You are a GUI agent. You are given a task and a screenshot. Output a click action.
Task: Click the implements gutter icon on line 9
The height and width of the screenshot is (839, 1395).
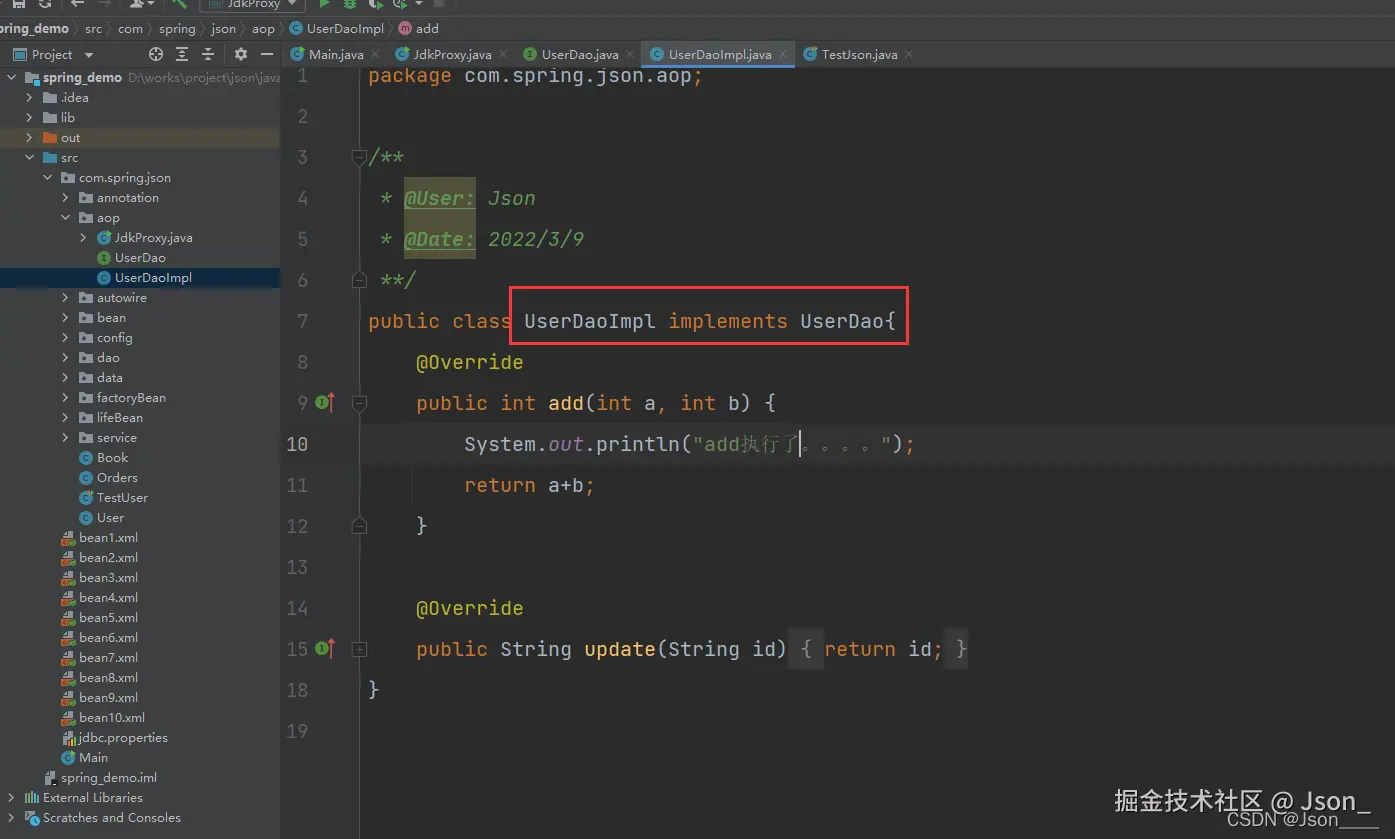pyautogui.click(x=325, y=403)
